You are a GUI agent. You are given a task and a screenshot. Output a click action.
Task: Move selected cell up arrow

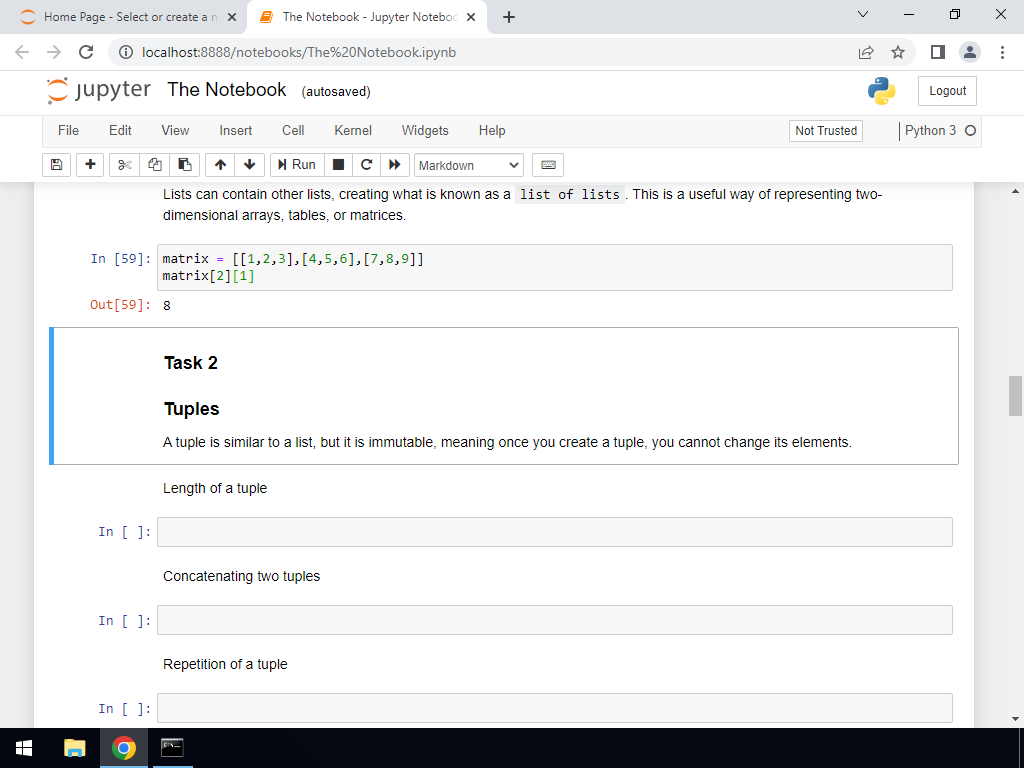coord(220,165)
